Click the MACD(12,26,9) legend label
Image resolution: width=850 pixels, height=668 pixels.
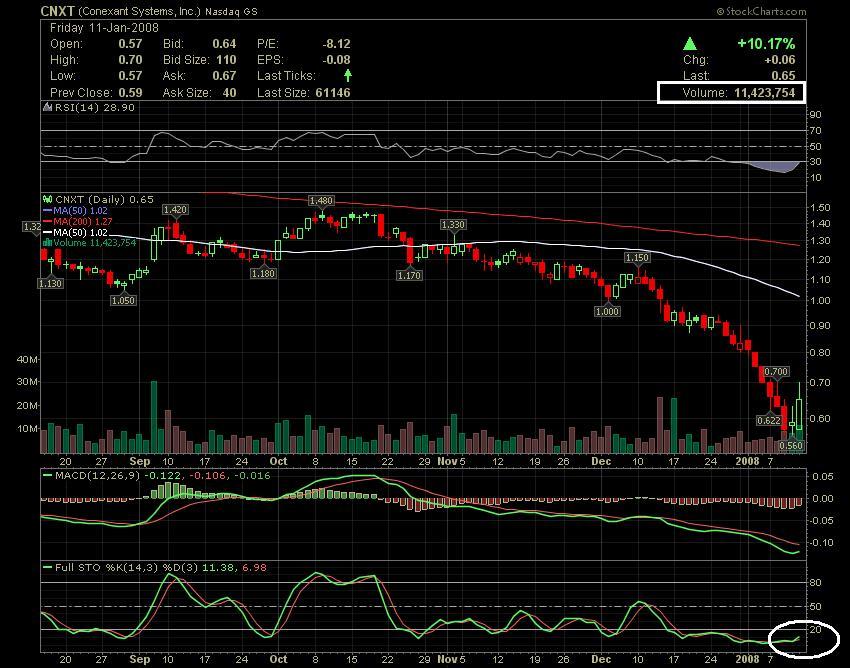click(98, 476)
